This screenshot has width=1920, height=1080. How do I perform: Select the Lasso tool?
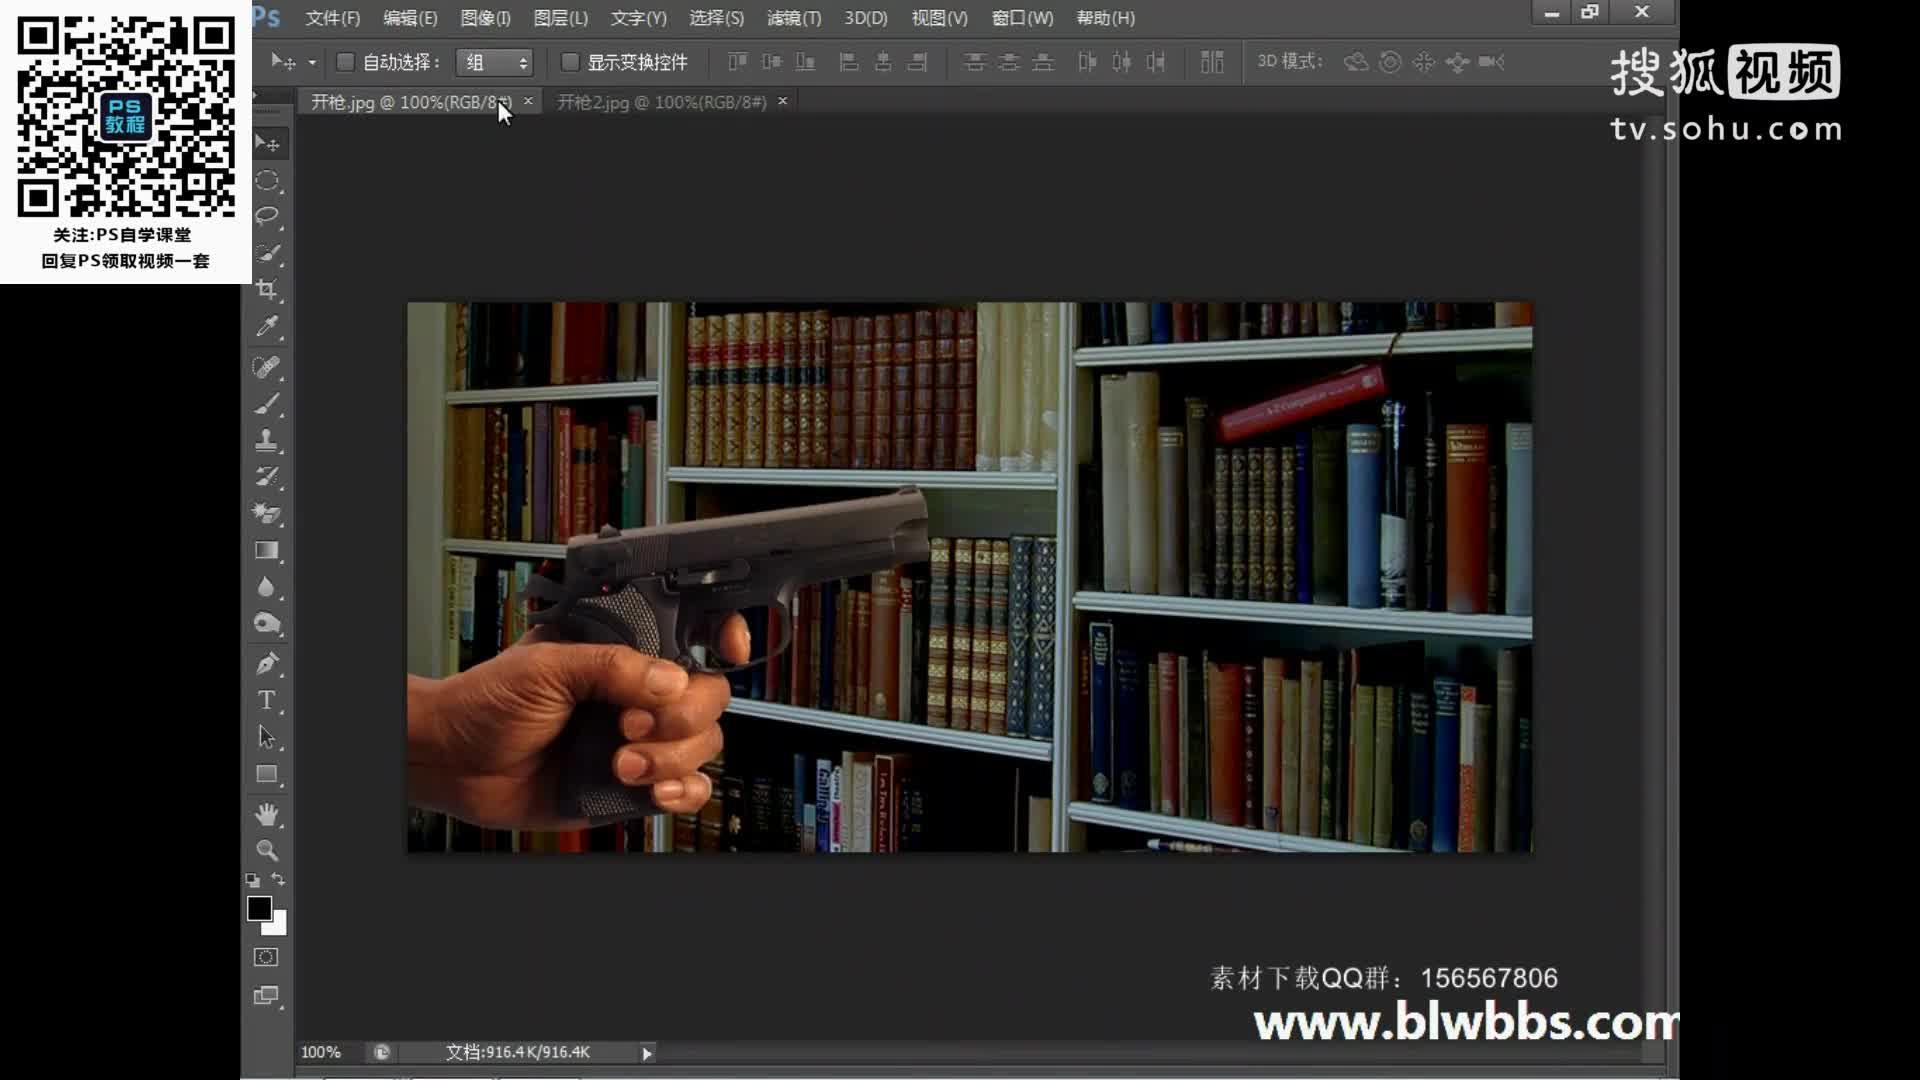266,216
